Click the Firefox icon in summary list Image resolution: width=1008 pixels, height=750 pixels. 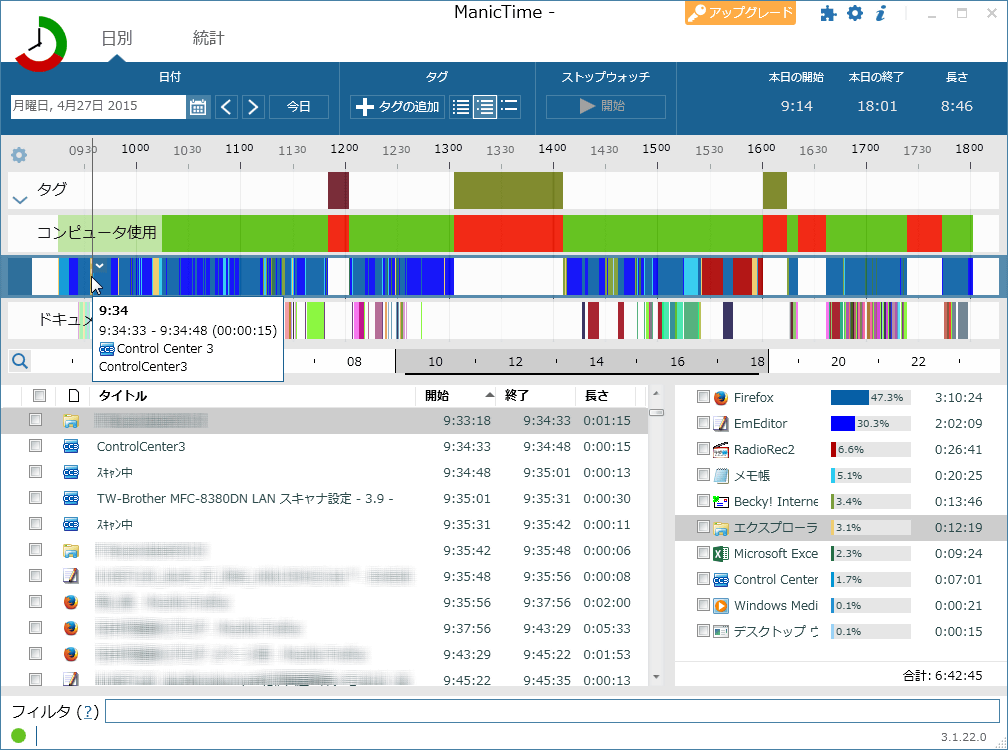point(721,398)
